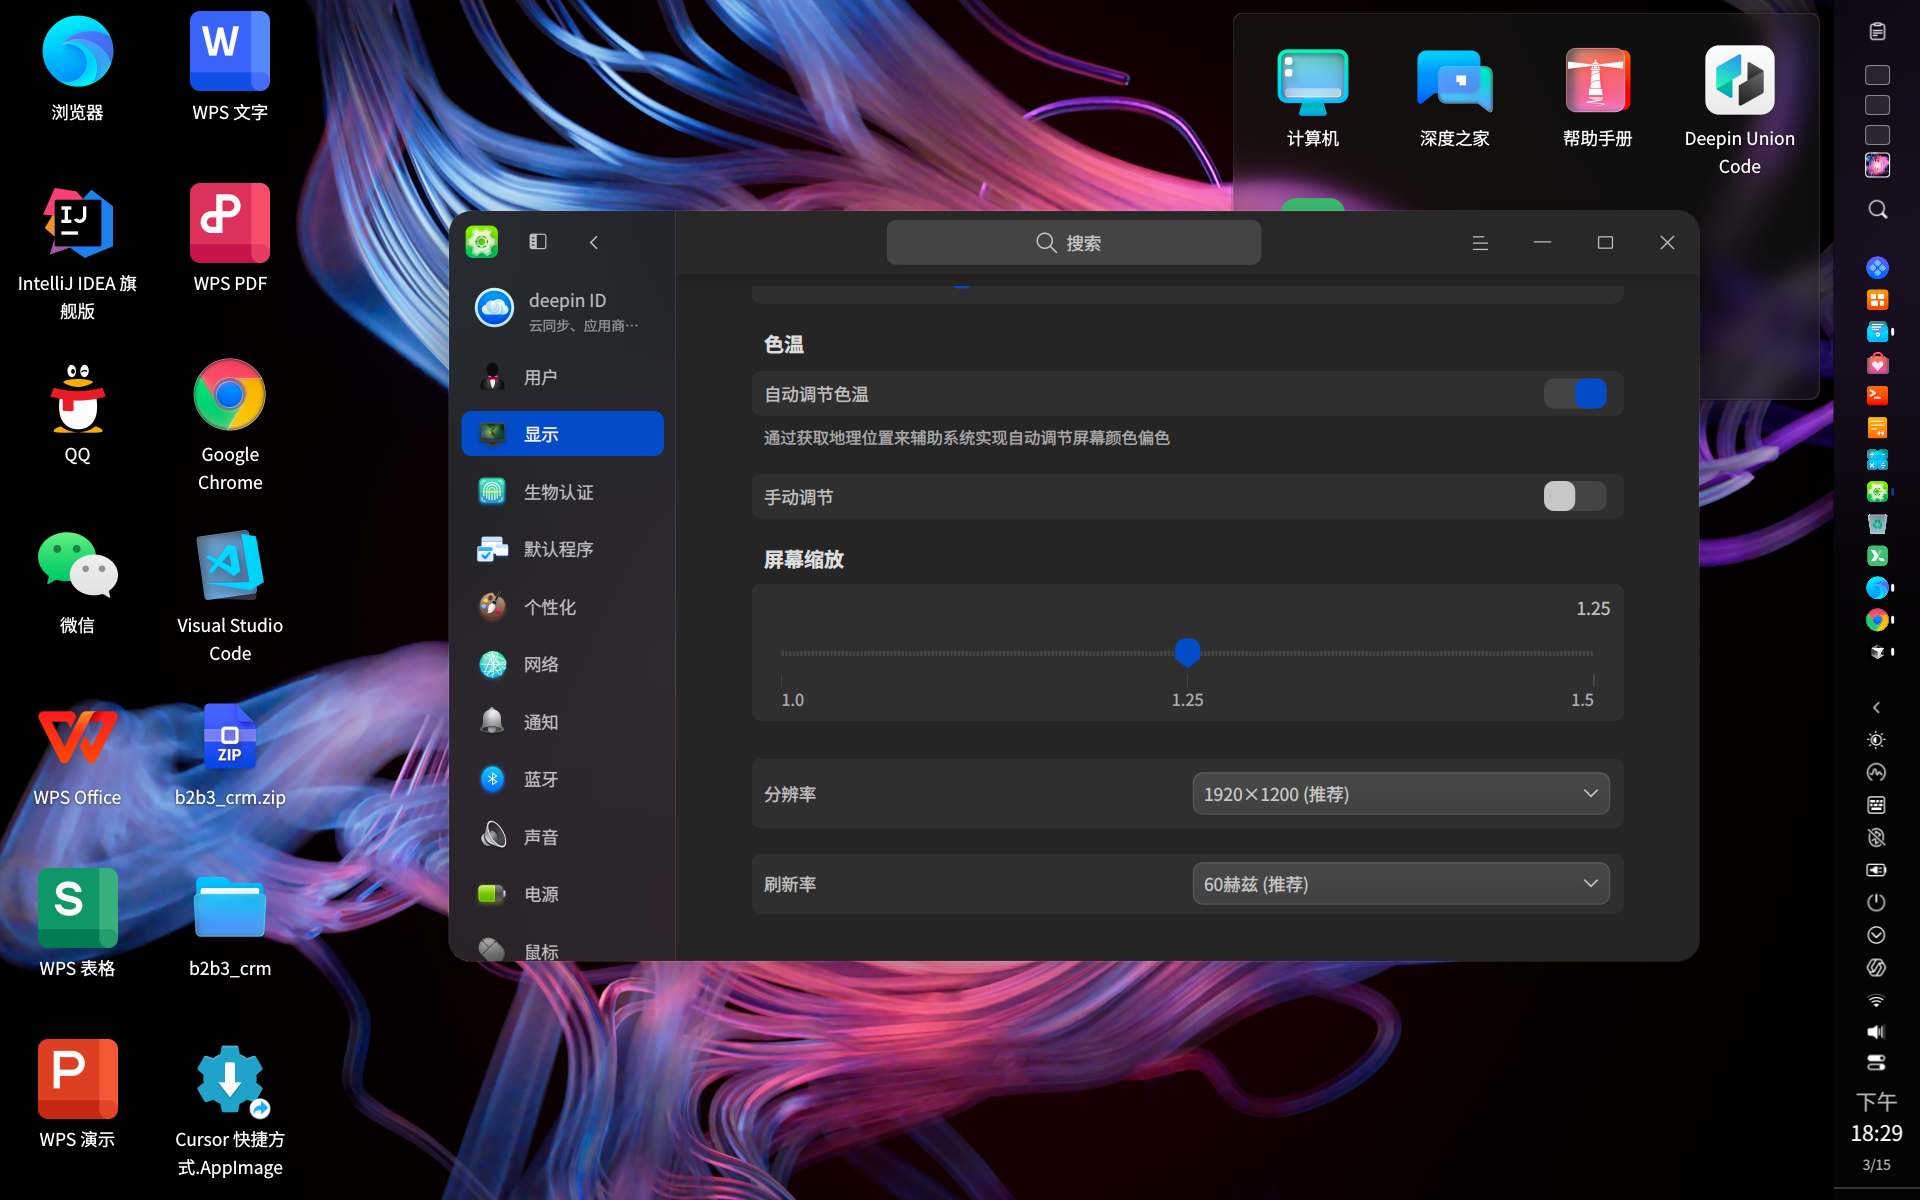This screenshot has height=1200, width=1920.
Task: Disable the 自动调节色温 switch
Action: pyautogui.click(x=1575, y=394)
